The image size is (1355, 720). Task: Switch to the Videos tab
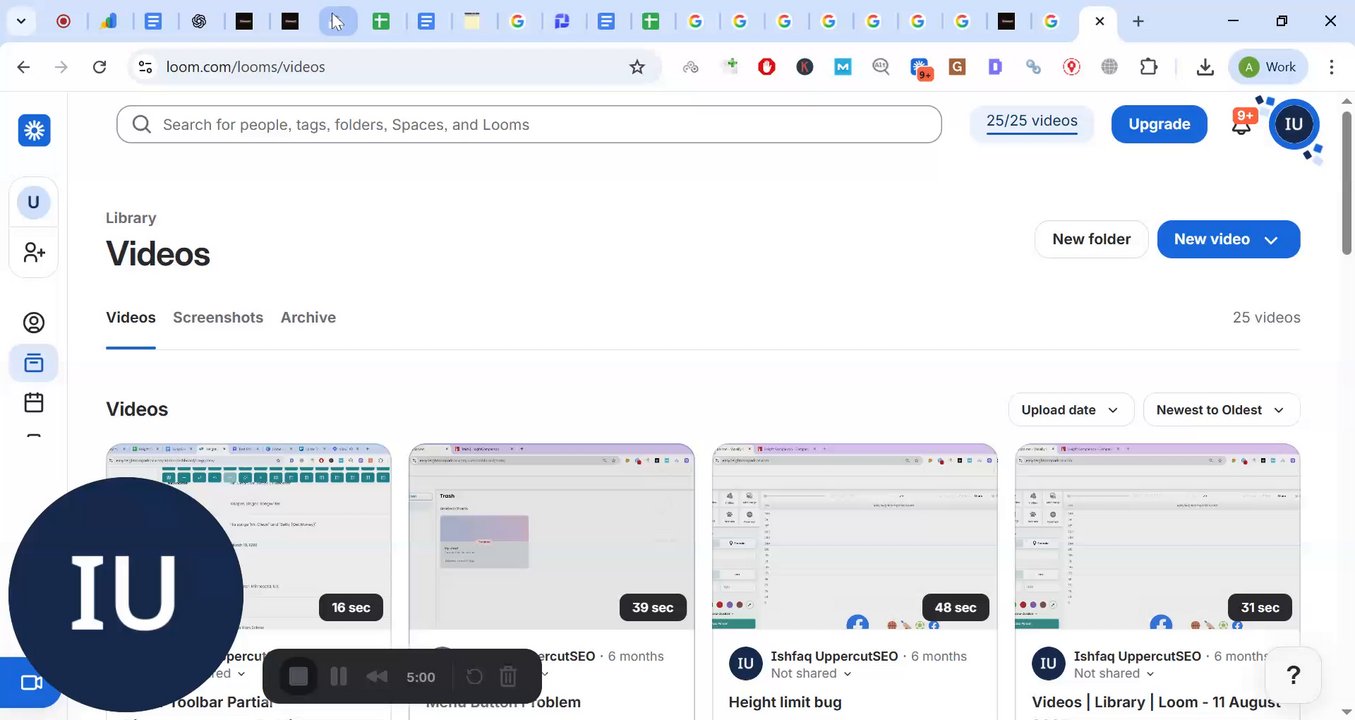tap(131, 317)
